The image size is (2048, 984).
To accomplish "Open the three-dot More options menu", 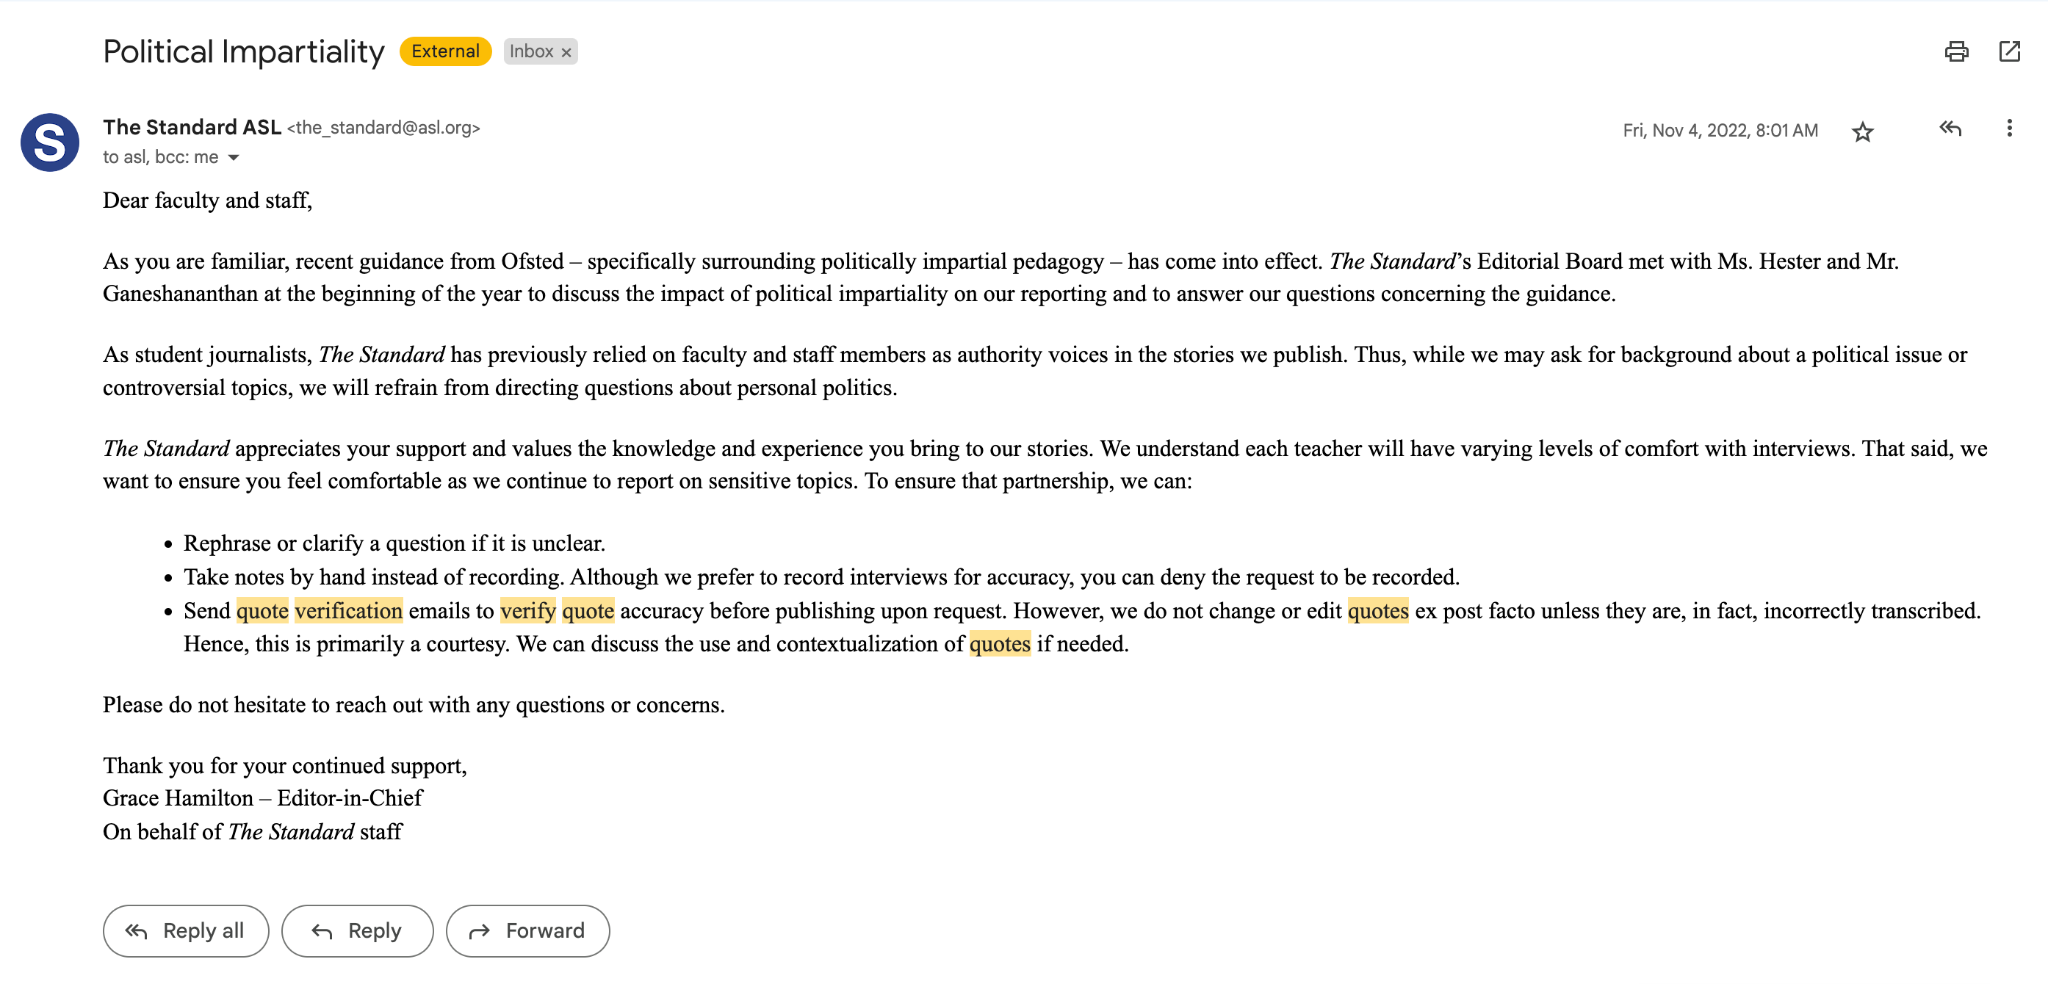I will point(2009,129).
